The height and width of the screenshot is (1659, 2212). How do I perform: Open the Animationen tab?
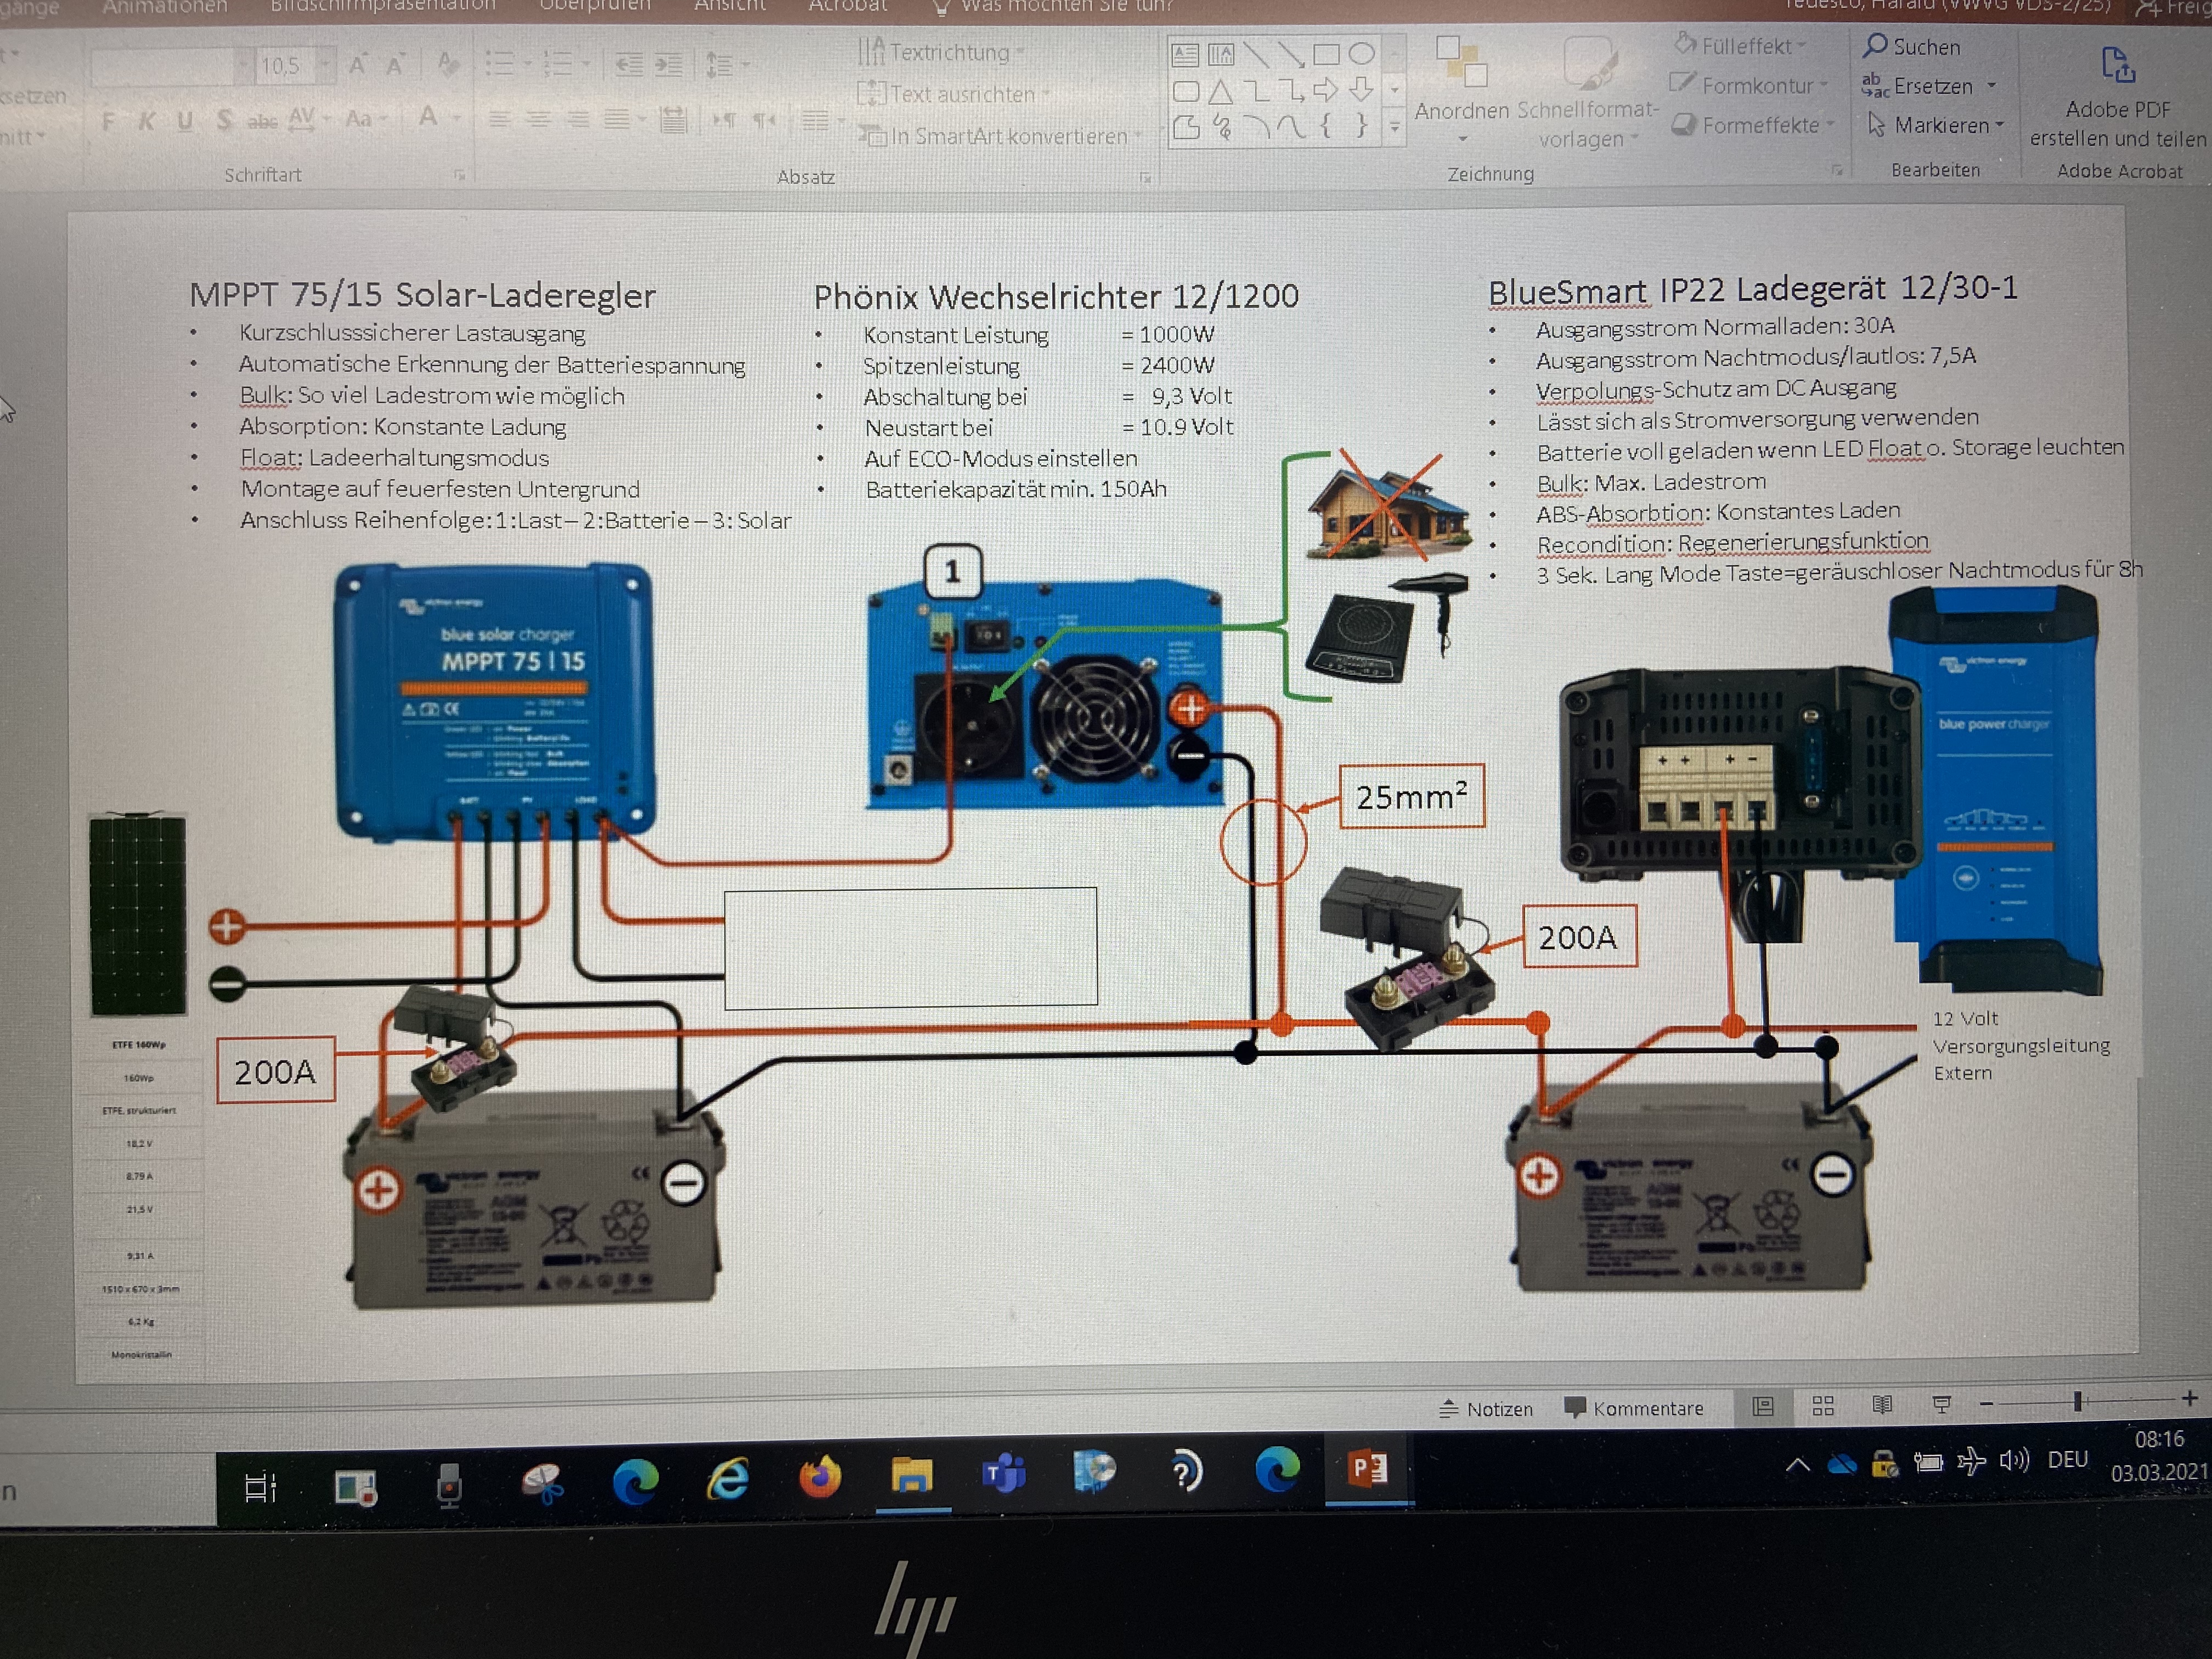[164, 7]
